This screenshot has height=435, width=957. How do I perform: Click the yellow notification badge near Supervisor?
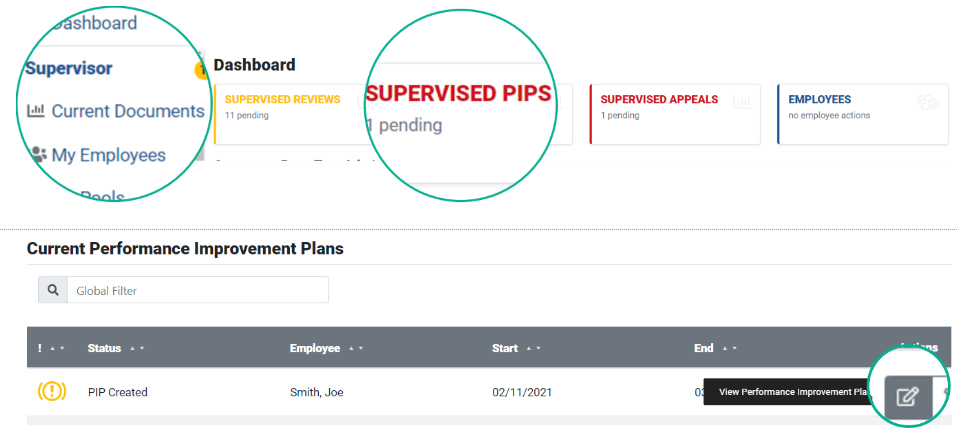click(201, 71)
